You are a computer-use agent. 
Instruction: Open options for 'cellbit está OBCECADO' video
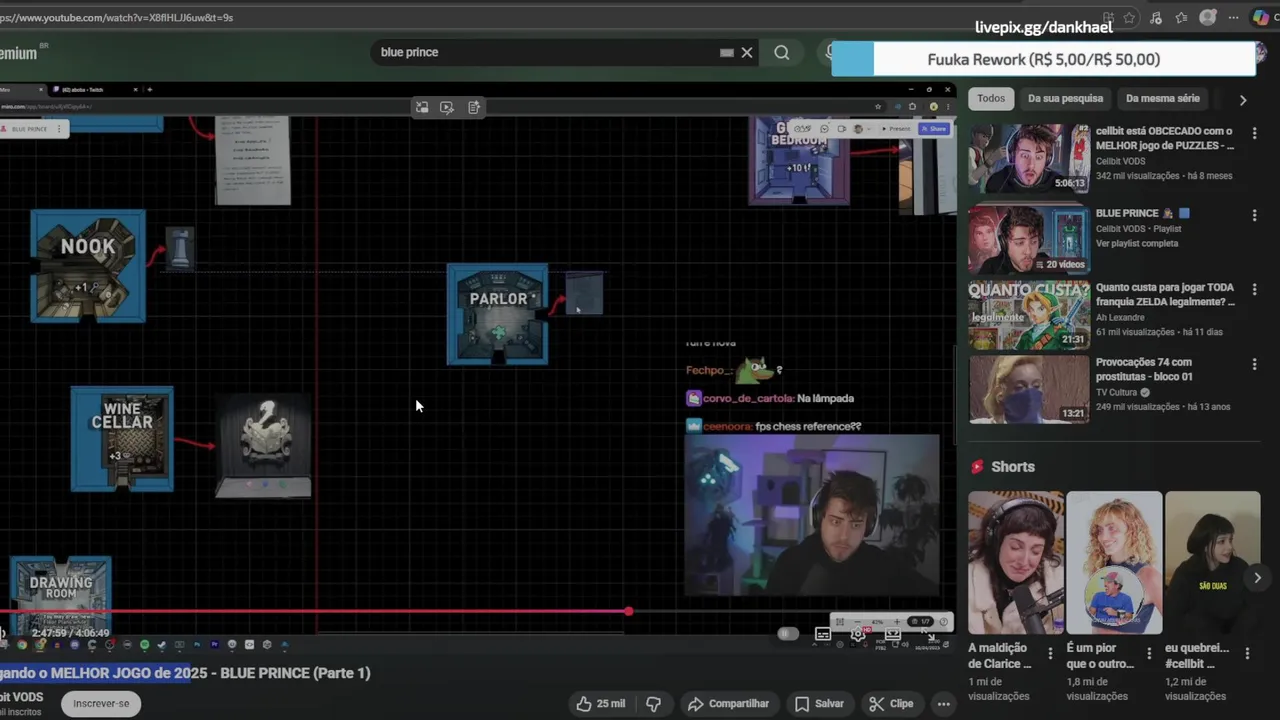(x=1254, y=135)
